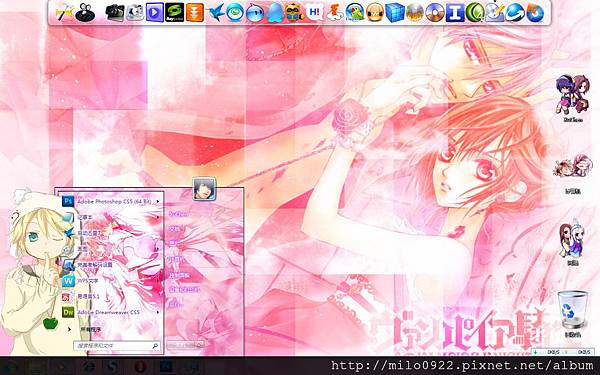This screenshot has width=600, height=375.
Task: Open the purple CD disc dock icon
Action: coord(435,13)
